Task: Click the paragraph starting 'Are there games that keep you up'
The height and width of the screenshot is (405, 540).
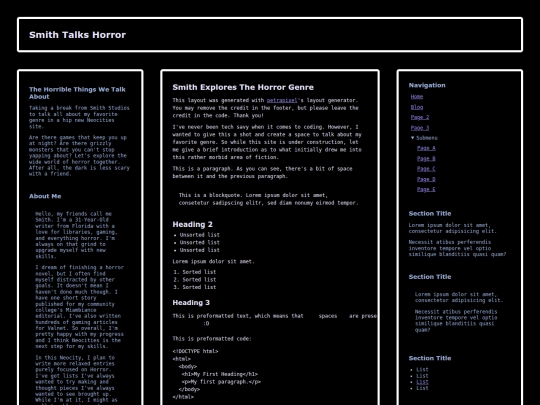Action: 79,156
